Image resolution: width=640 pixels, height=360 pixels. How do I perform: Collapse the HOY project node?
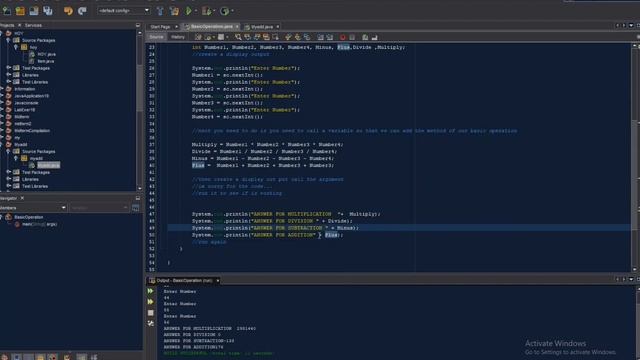2,33
